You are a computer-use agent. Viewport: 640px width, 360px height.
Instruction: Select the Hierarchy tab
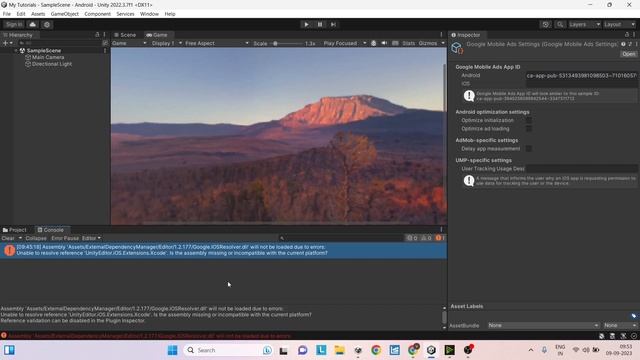(x=18, y=35)
